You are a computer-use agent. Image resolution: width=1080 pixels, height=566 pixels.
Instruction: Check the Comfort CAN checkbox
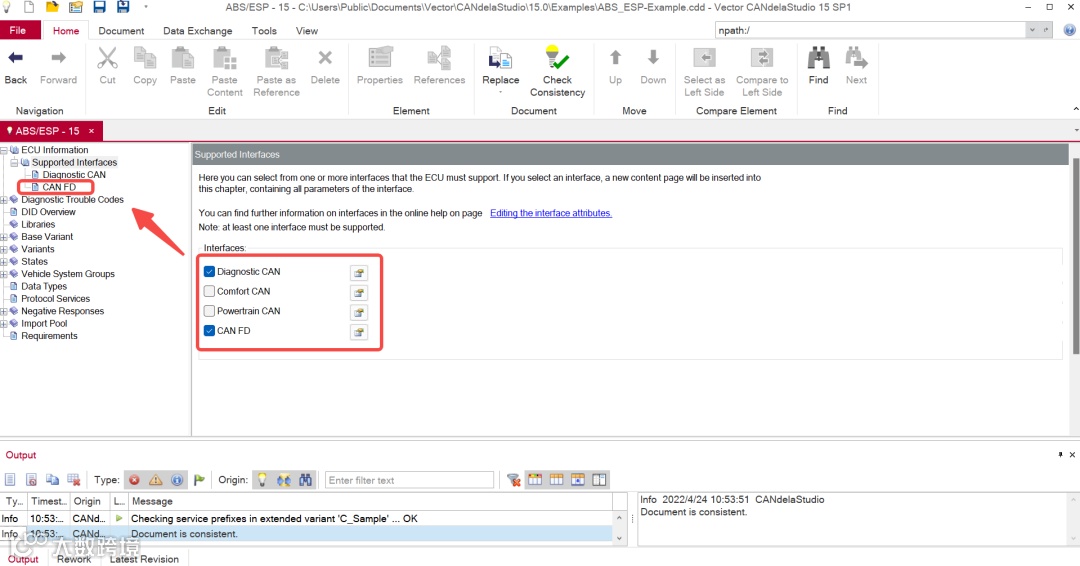pyautogui.click(x=209, y=291)
